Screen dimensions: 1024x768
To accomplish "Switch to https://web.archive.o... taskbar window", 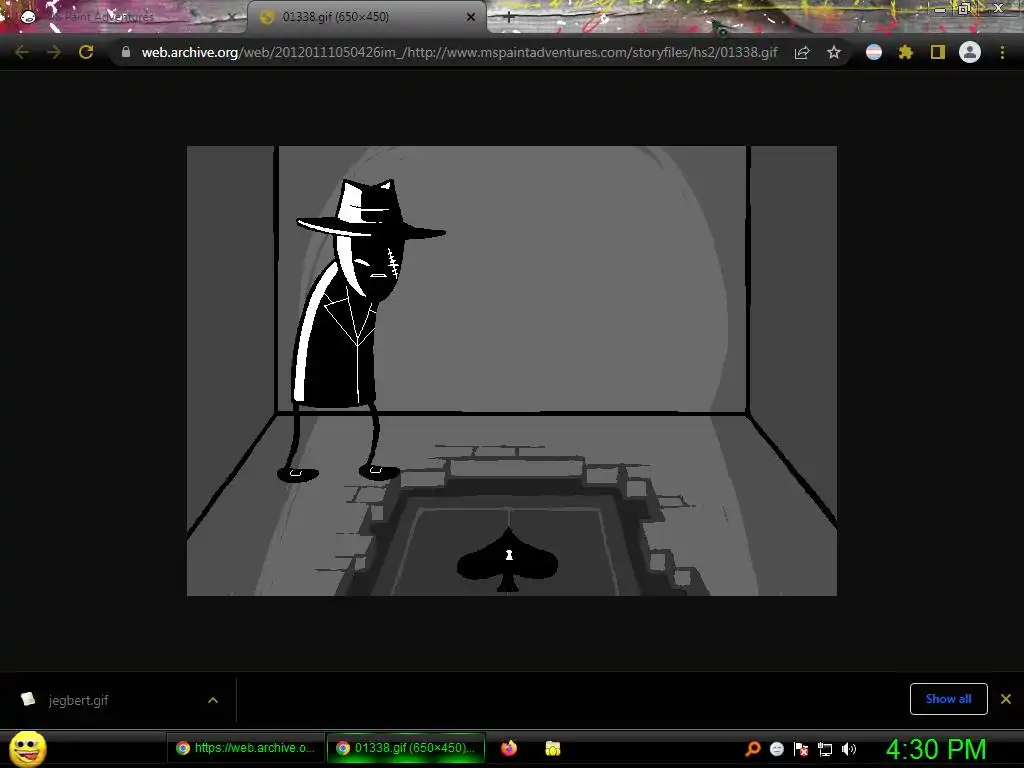I will (x=247, y=748).
